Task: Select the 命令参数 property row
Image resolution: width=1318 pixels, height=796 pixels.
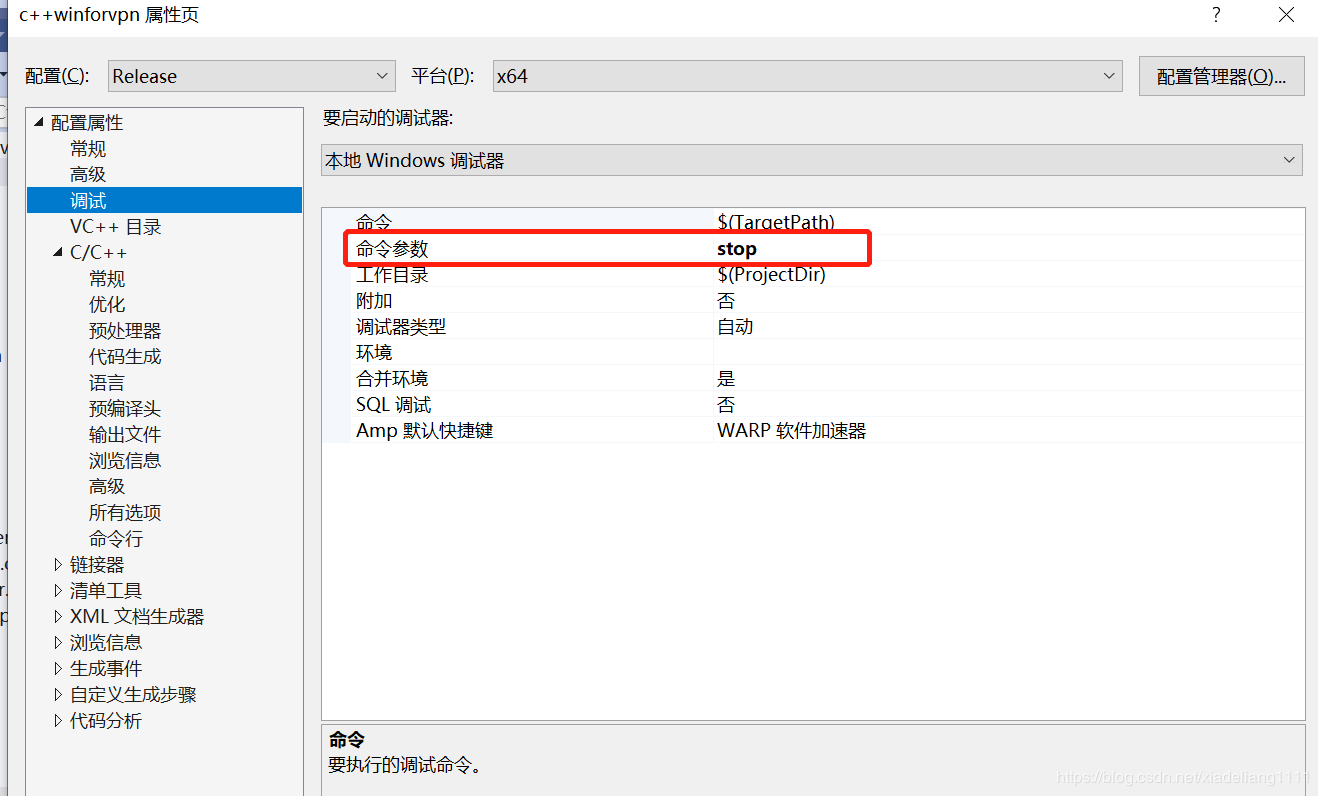Action: [x=500, y=248]
